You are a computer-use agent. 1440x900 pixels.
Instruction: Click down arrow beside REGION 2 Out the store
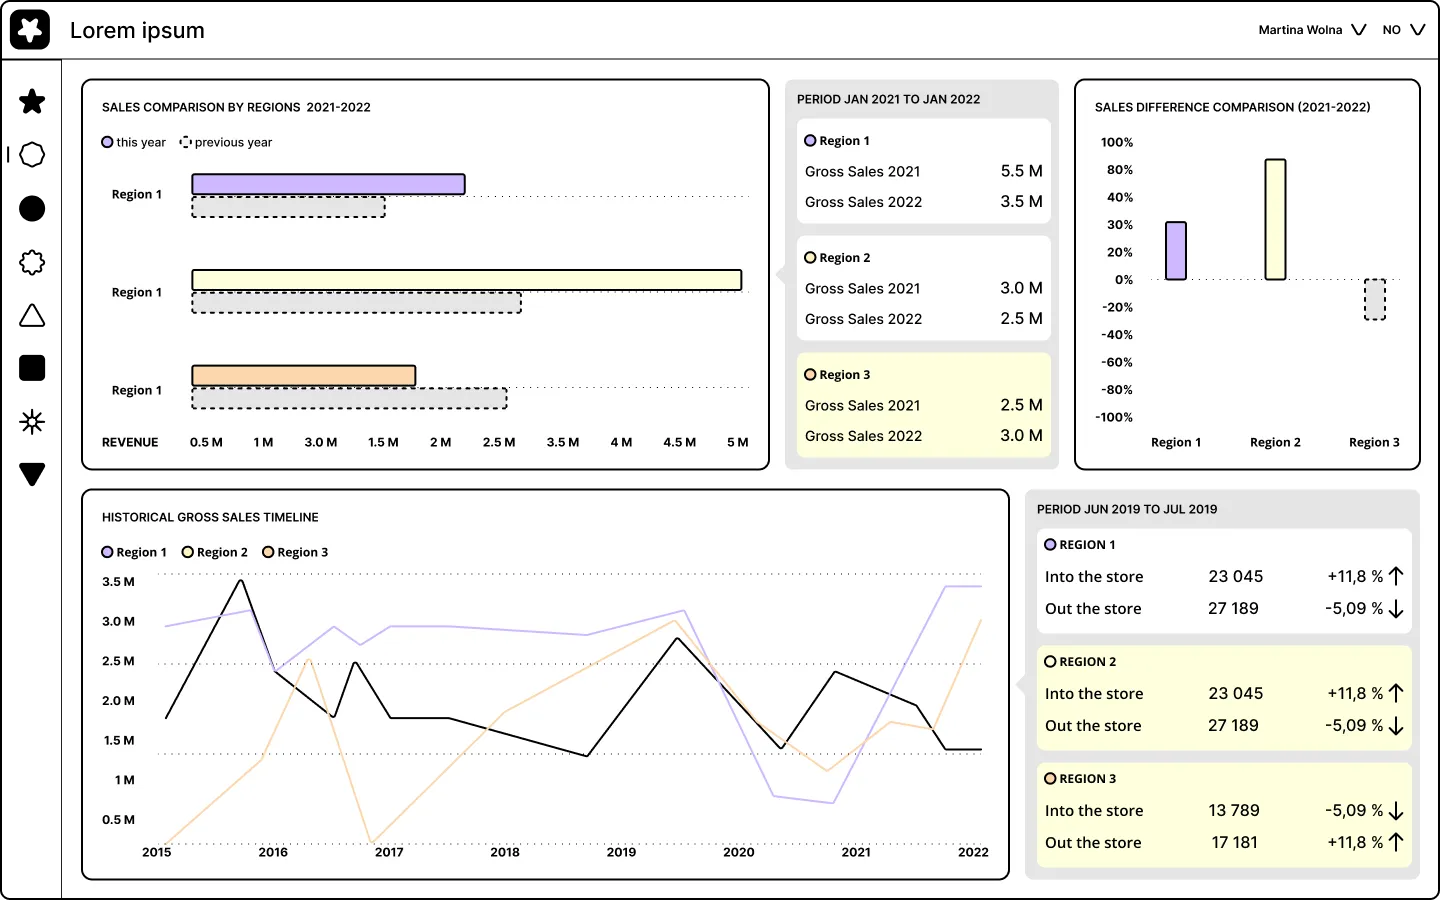(1396, 726)
